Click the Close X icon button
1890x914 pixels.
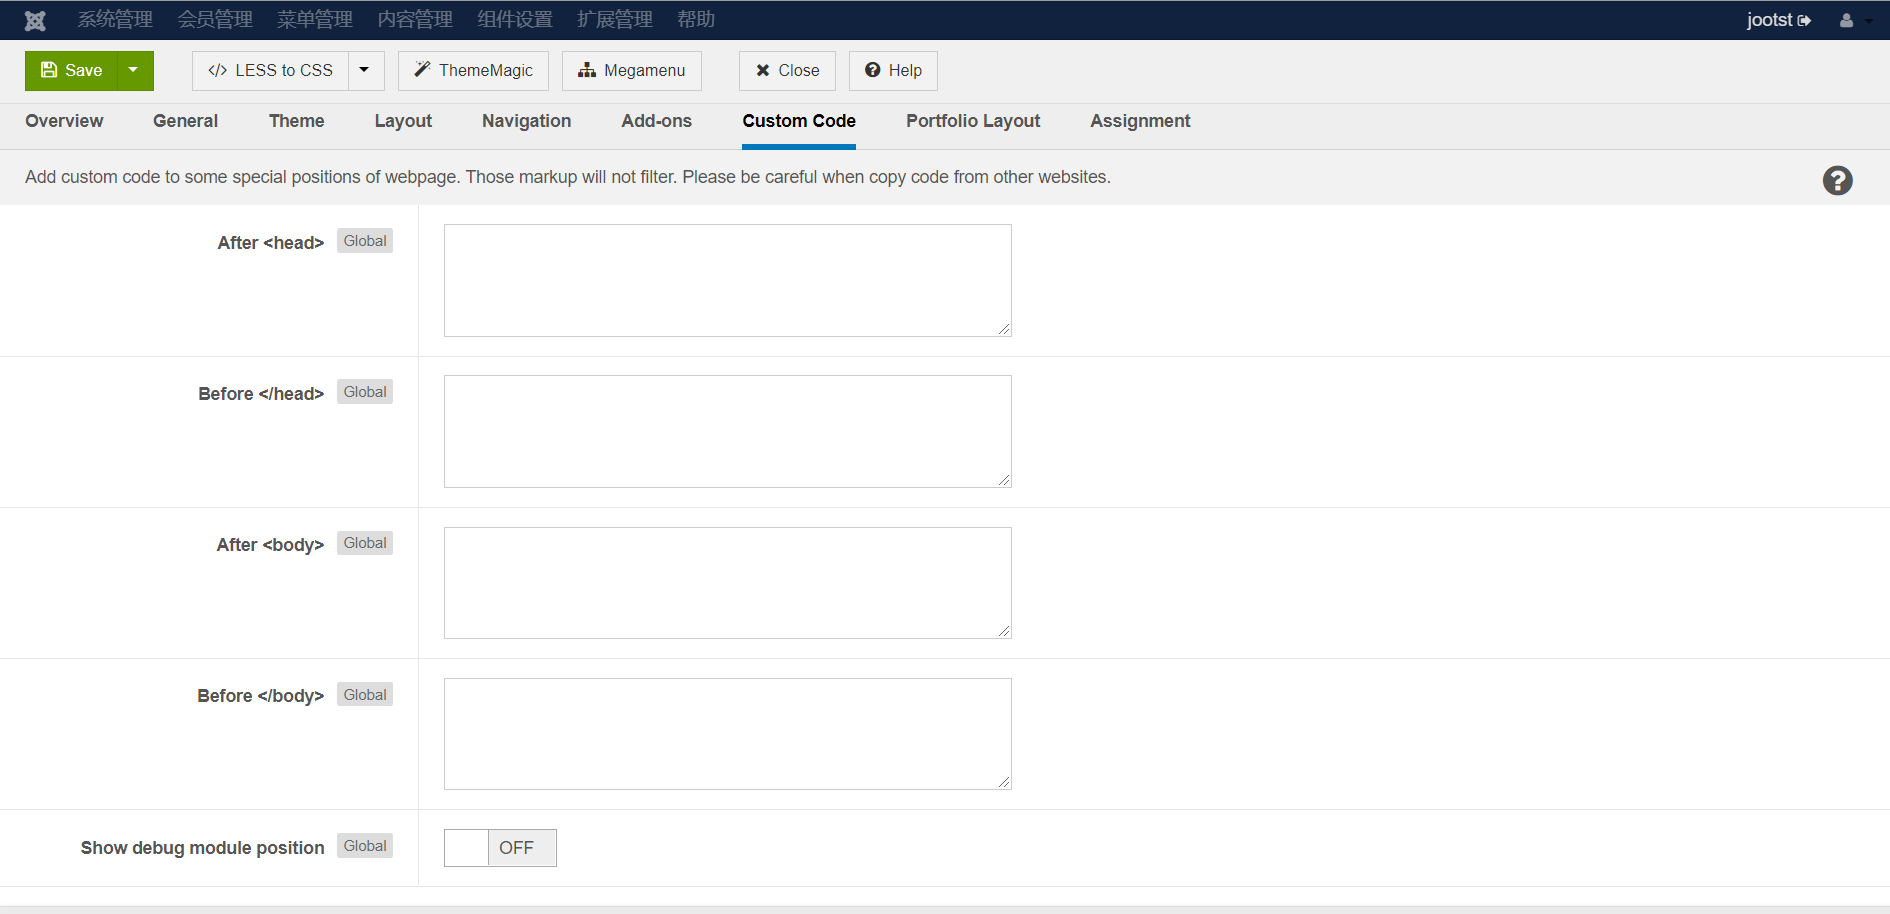787,71
